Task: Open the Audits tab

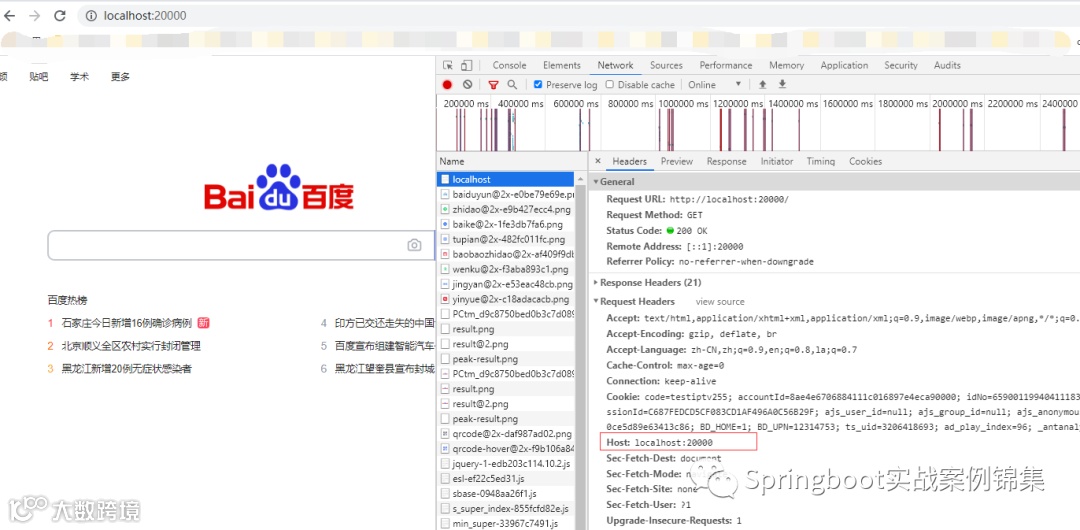Action: (x=947, y=65)
